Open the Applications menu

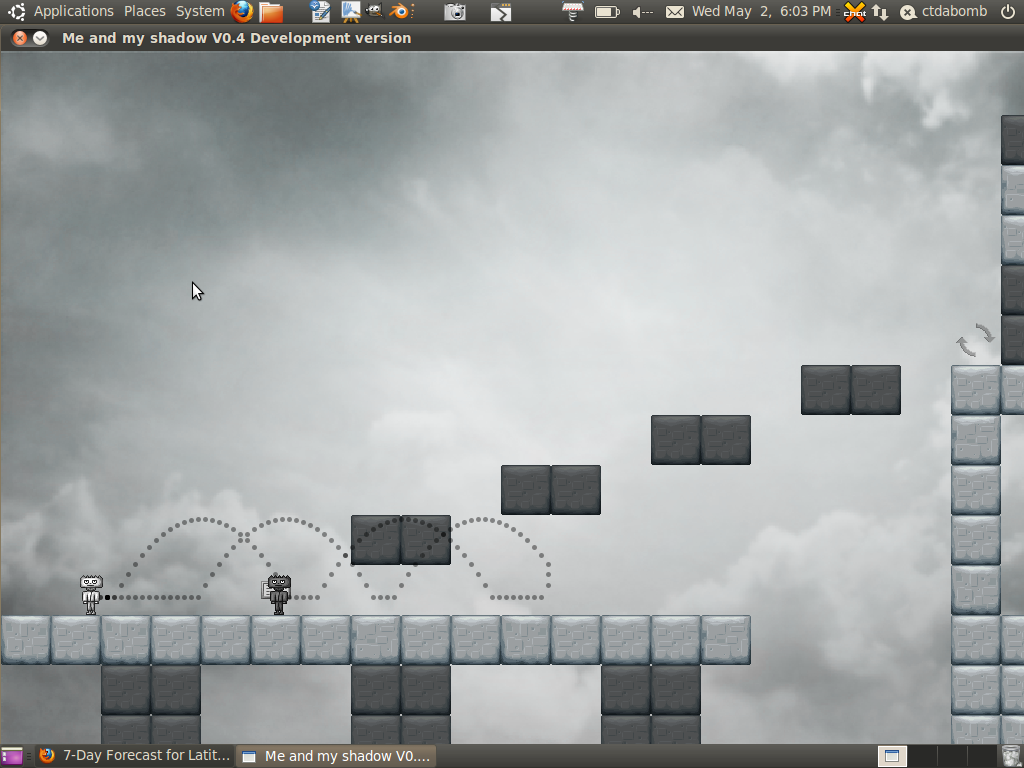pyautogui.click(x=73, y=12)
